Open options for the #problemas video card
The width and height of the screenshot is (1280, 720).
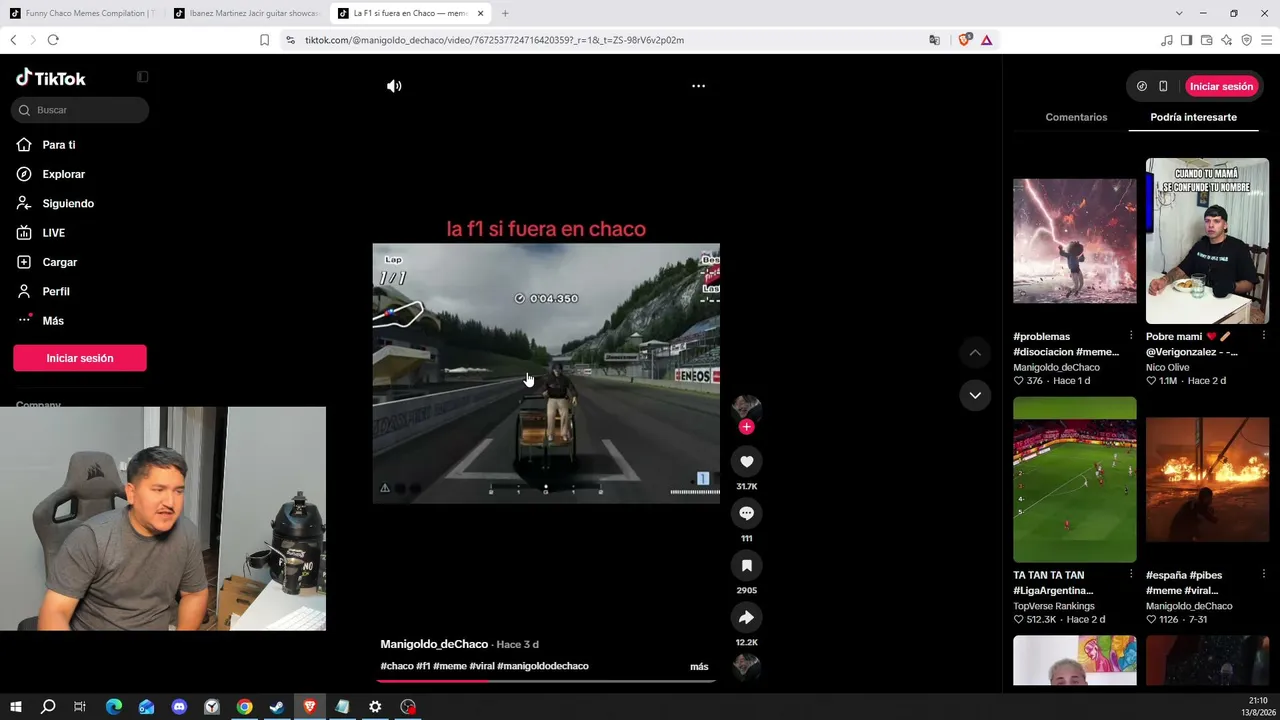pyautogui.click(x=1131, y=336)
